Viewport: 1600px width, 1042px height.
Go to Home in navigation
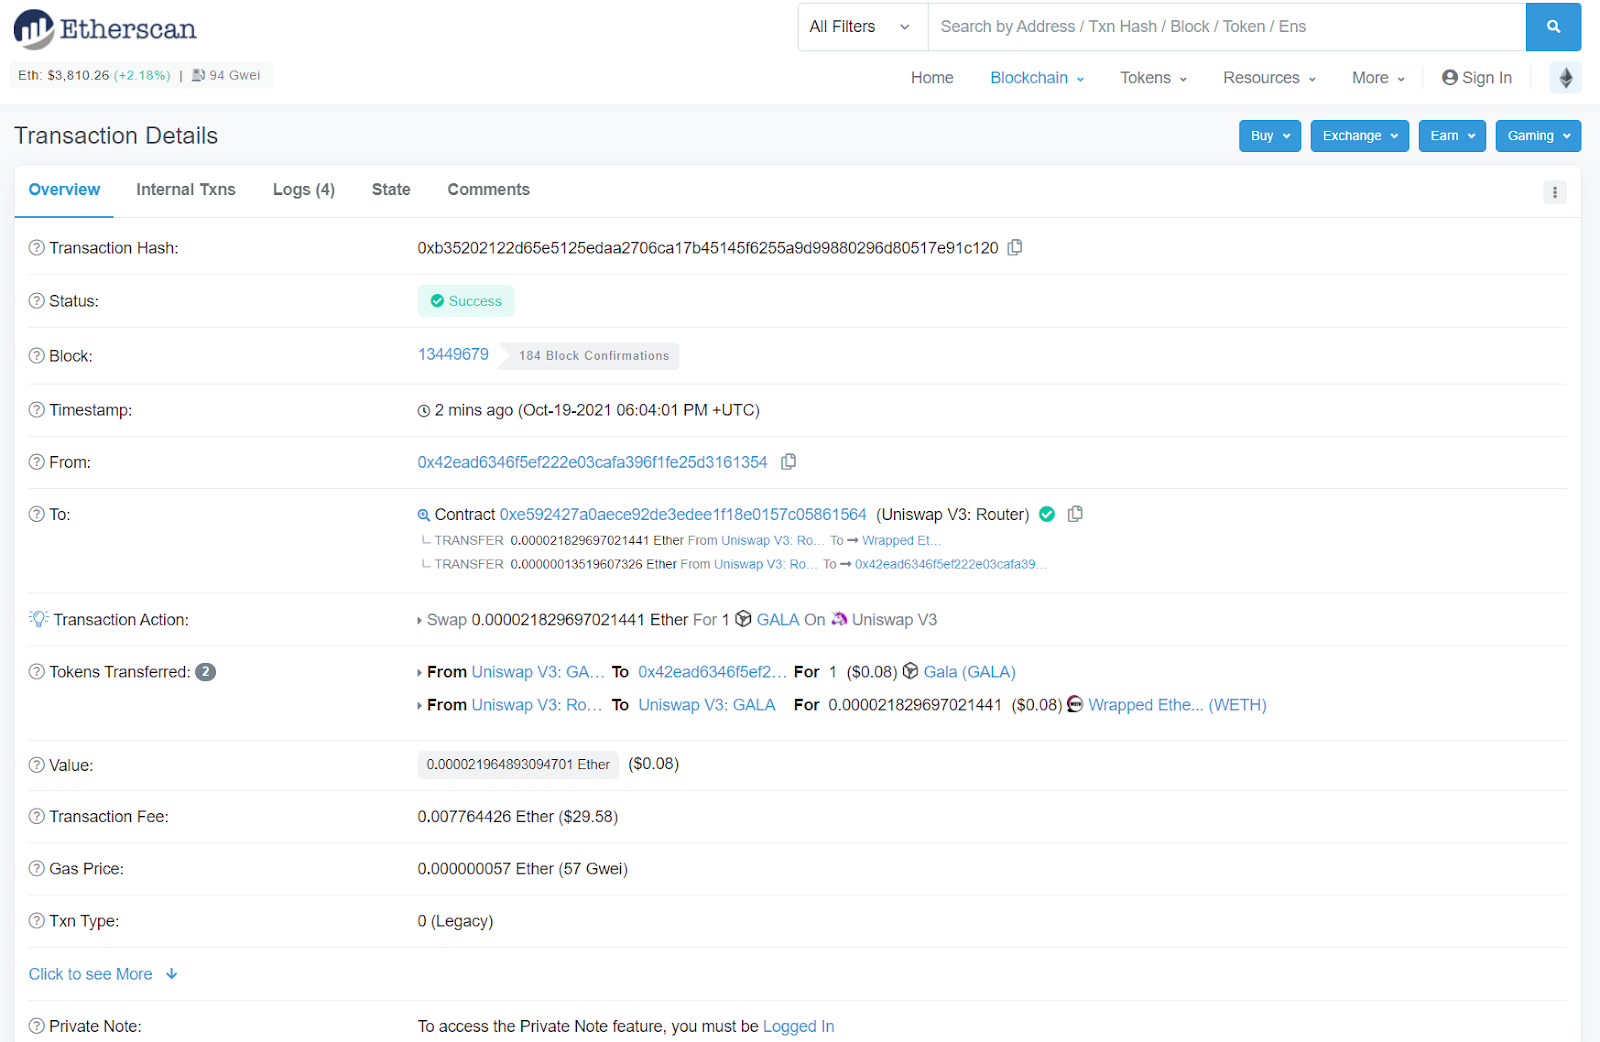pos(932,78)
